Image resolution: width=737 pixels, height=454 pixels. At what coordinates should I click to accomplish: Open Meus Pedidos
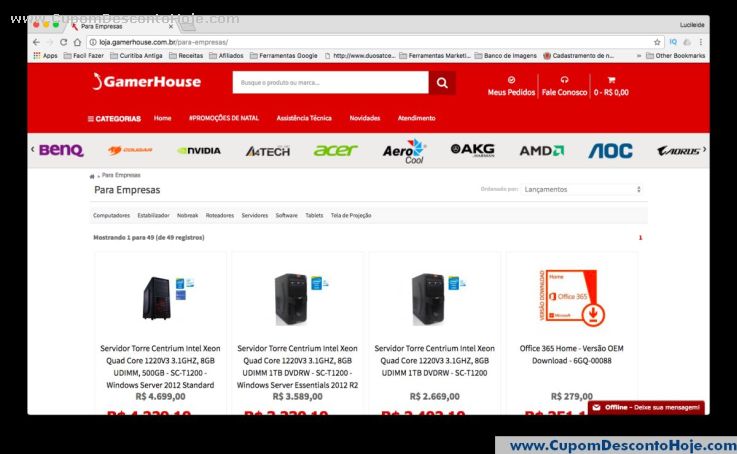pos(511,86)
